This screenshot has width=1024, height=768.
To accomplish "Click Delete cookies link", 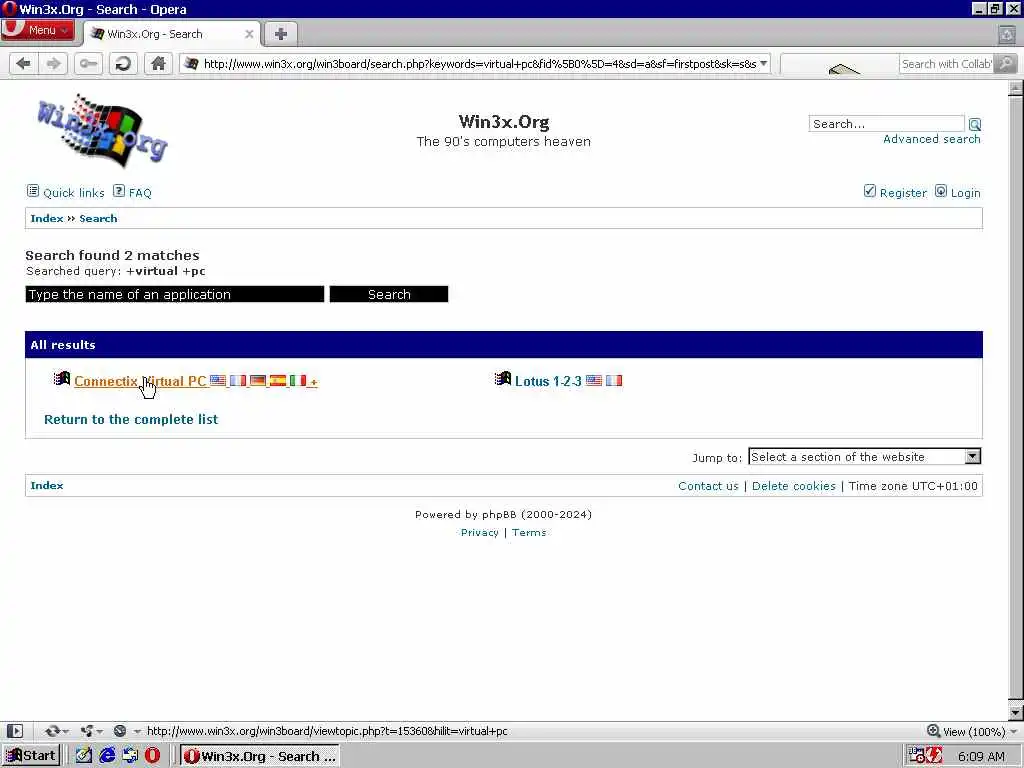I will (x=793, y=486).
